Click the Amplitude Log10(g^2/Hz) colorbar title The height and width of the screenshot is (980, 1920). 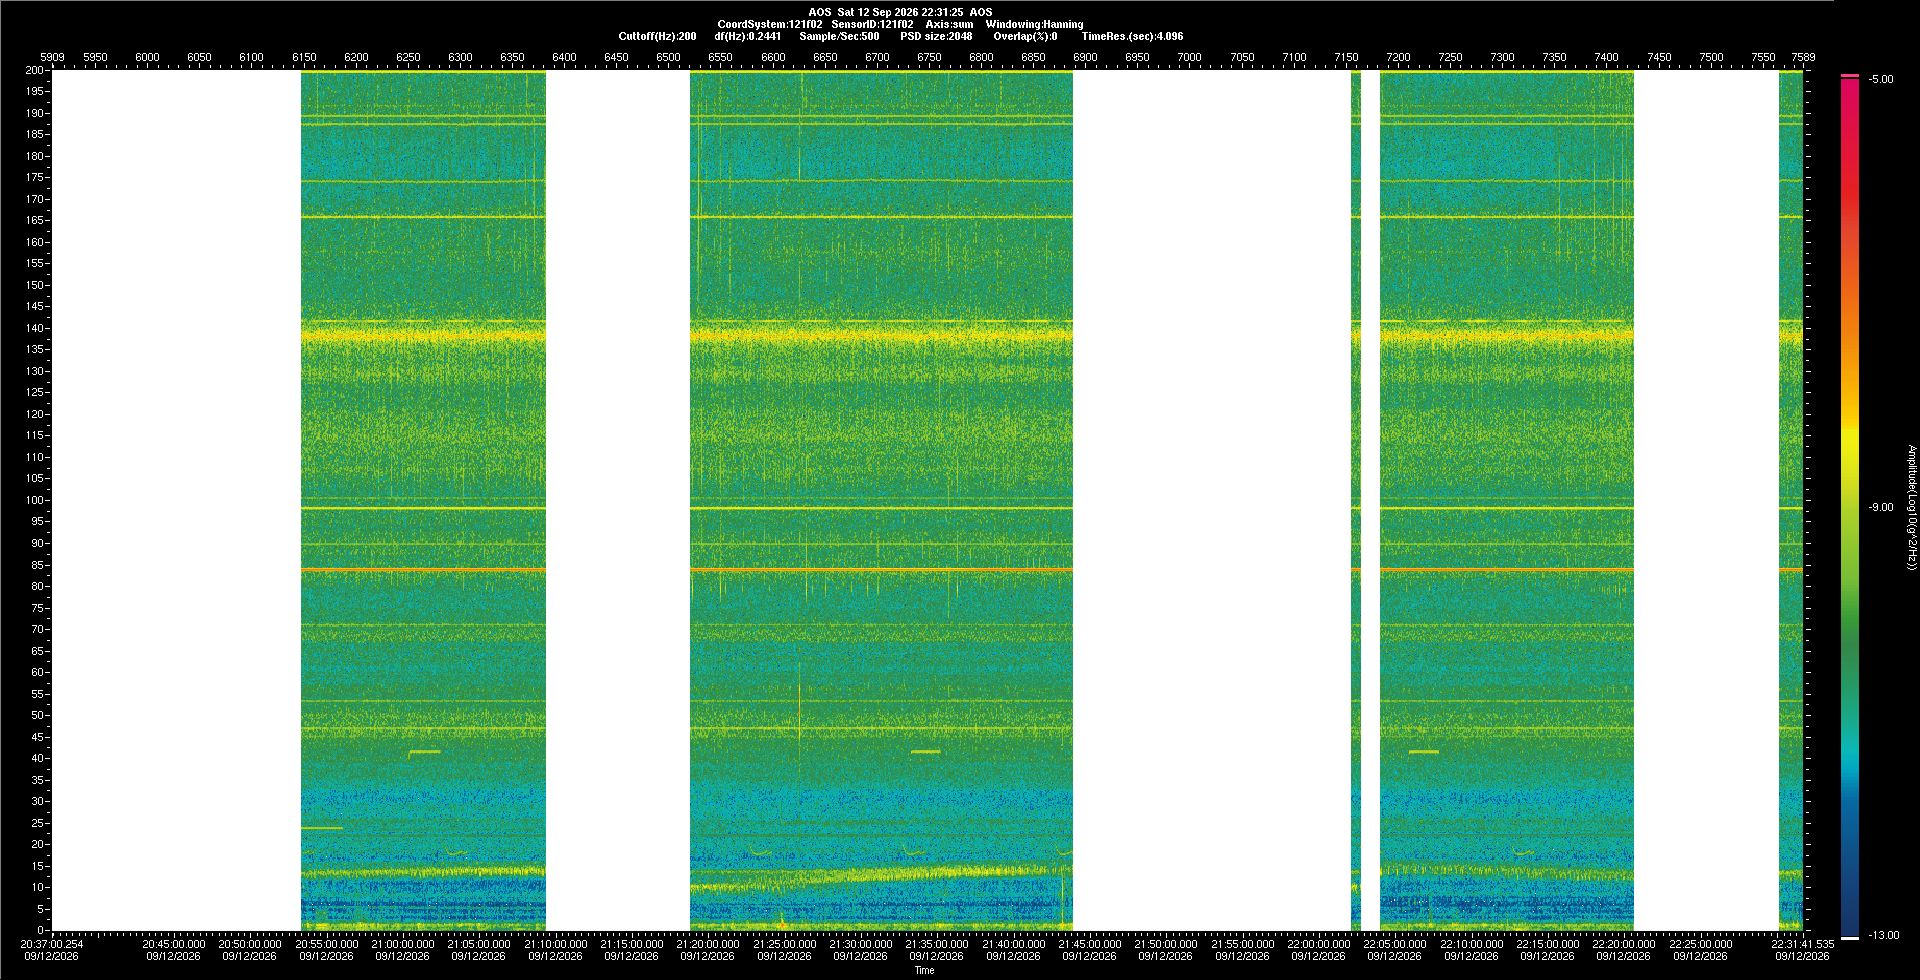[1911, 507]
